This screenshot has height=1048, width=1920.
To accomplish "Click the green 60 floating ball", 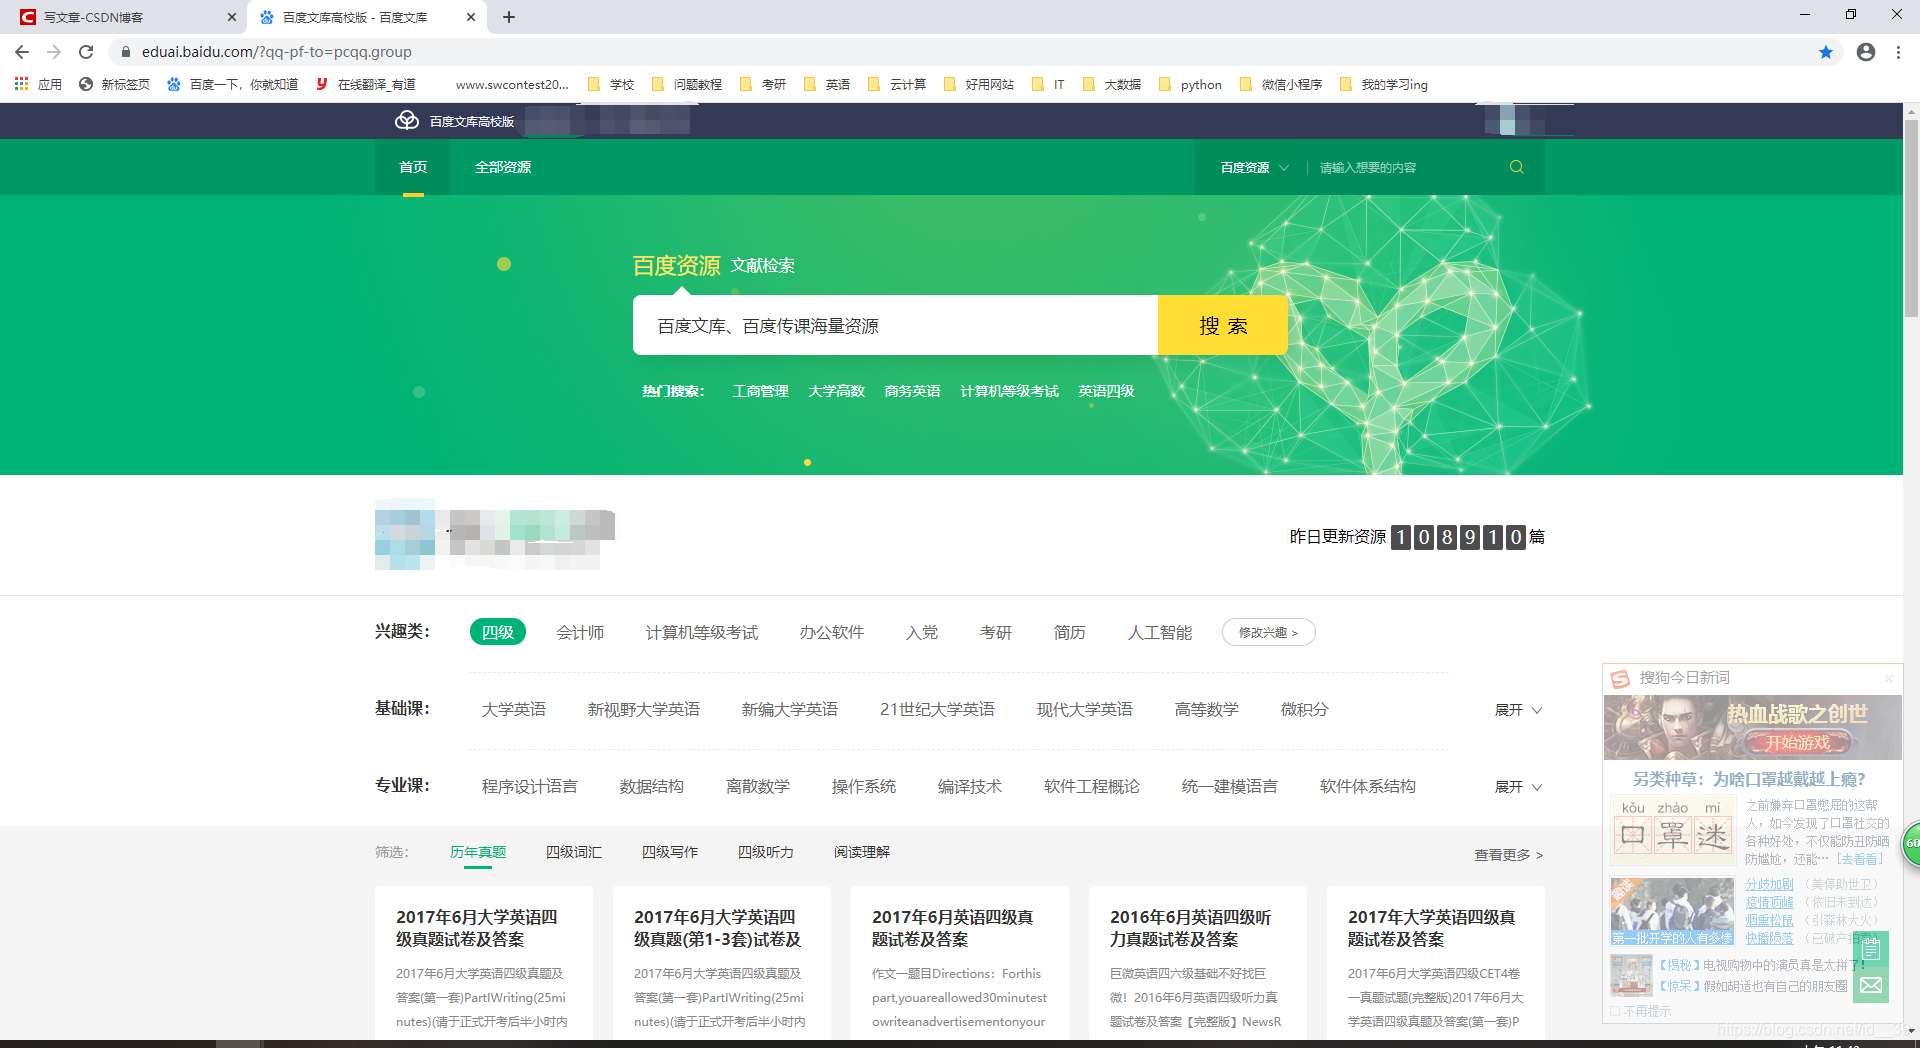I will [1911, 843].
